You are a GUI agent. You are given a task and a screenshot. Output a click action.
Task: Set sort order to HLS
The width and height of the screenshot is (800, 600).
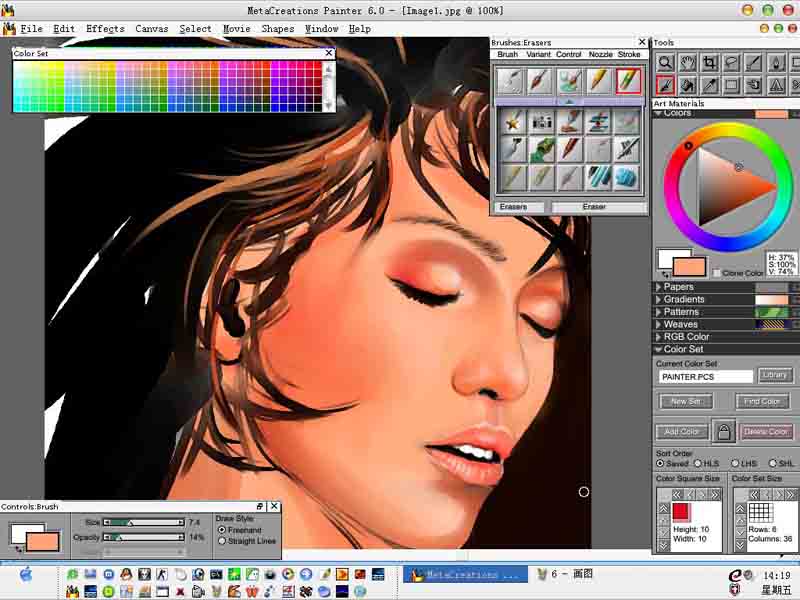(697, 463)
